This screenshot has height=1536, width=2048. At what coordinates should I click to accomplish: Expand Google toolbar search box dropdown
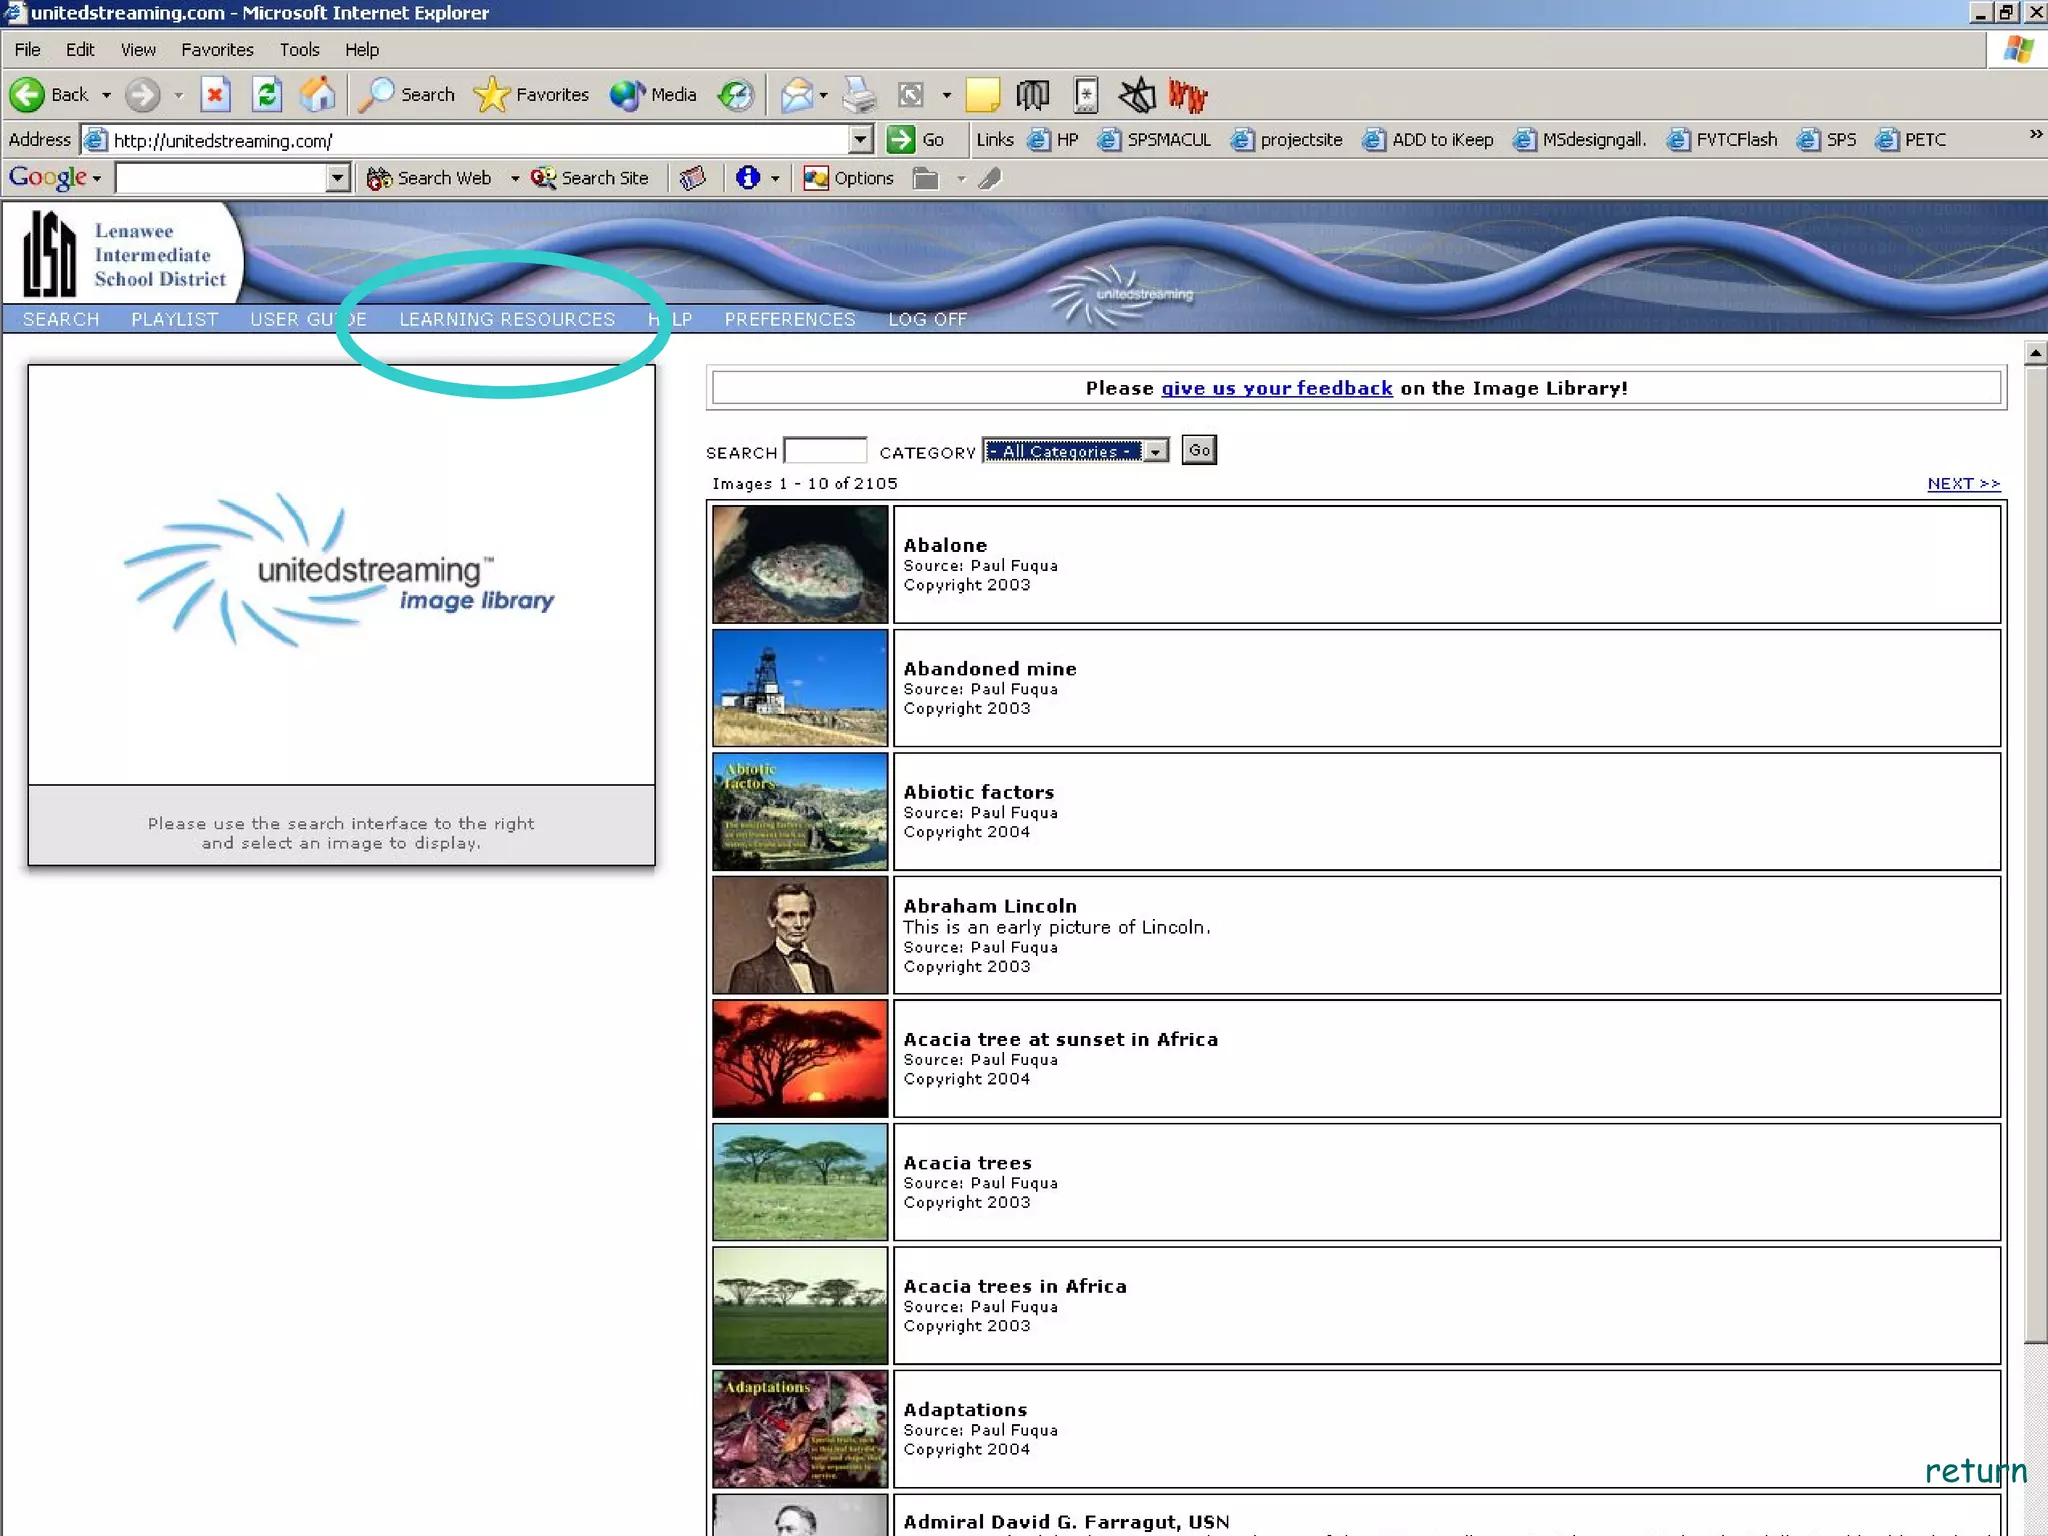(x=338, y=178)
